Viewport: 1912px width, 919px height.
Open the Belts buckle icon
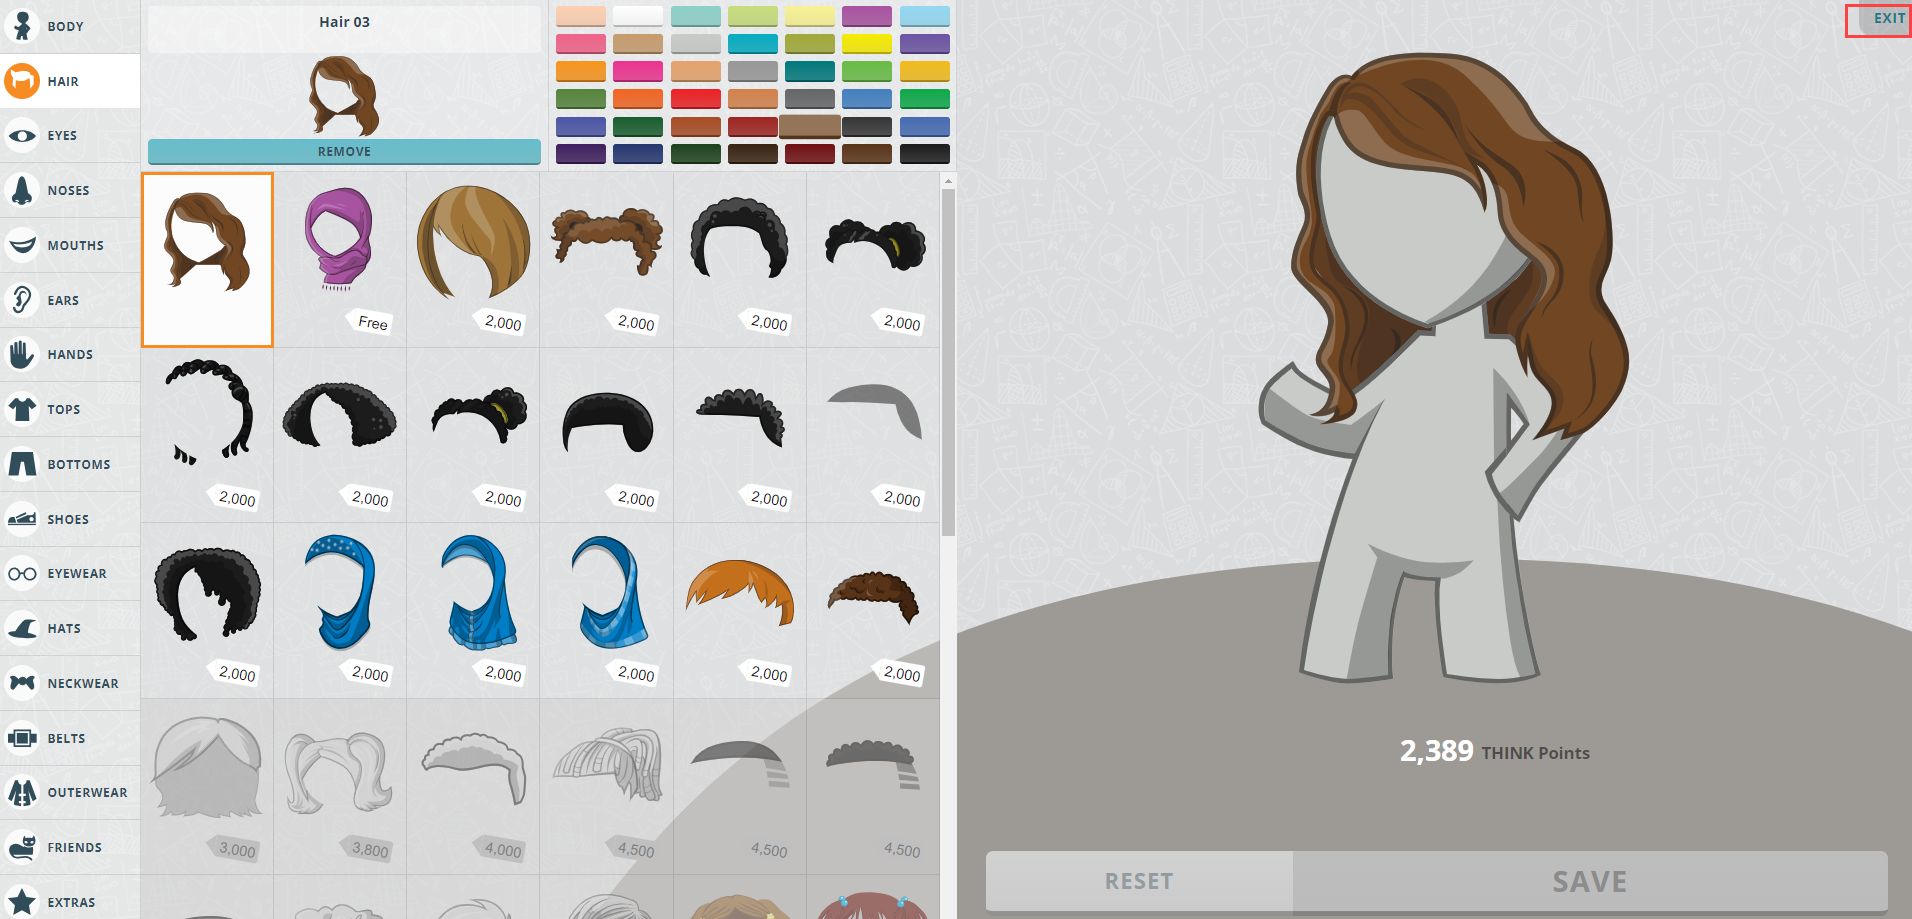pyautogui.click(x=22, y=738)
